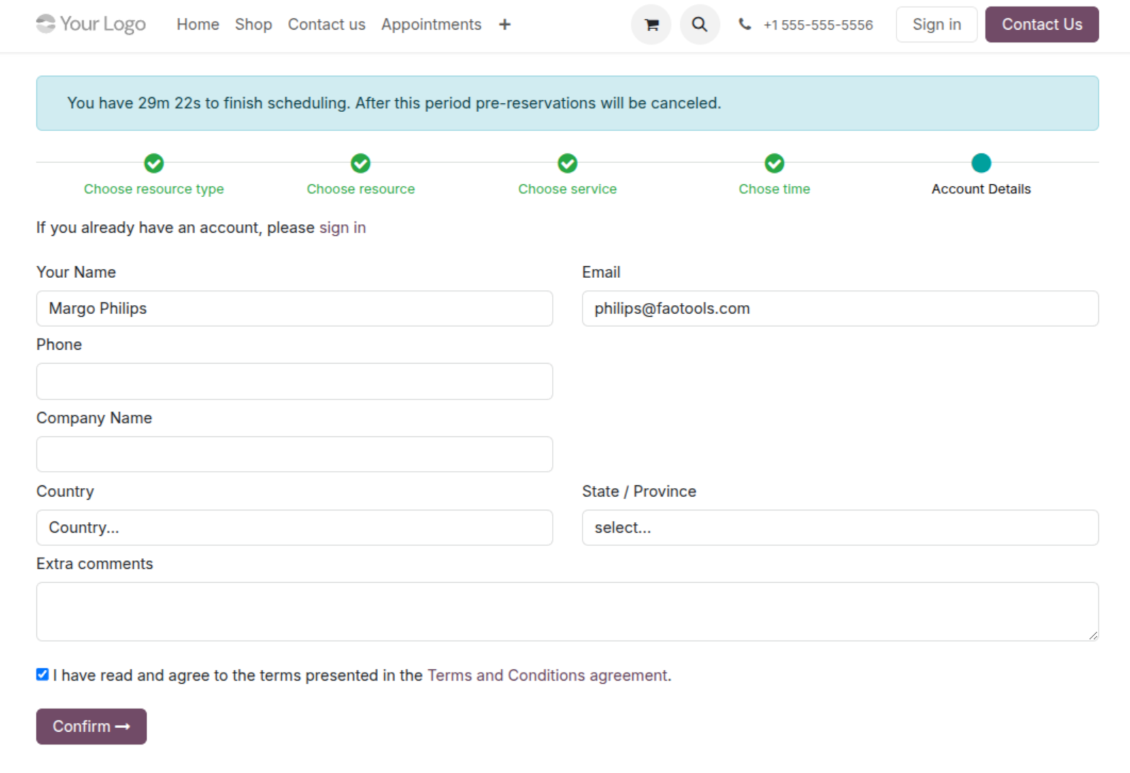Click the Account Details step circle

(x=981, y=163)
